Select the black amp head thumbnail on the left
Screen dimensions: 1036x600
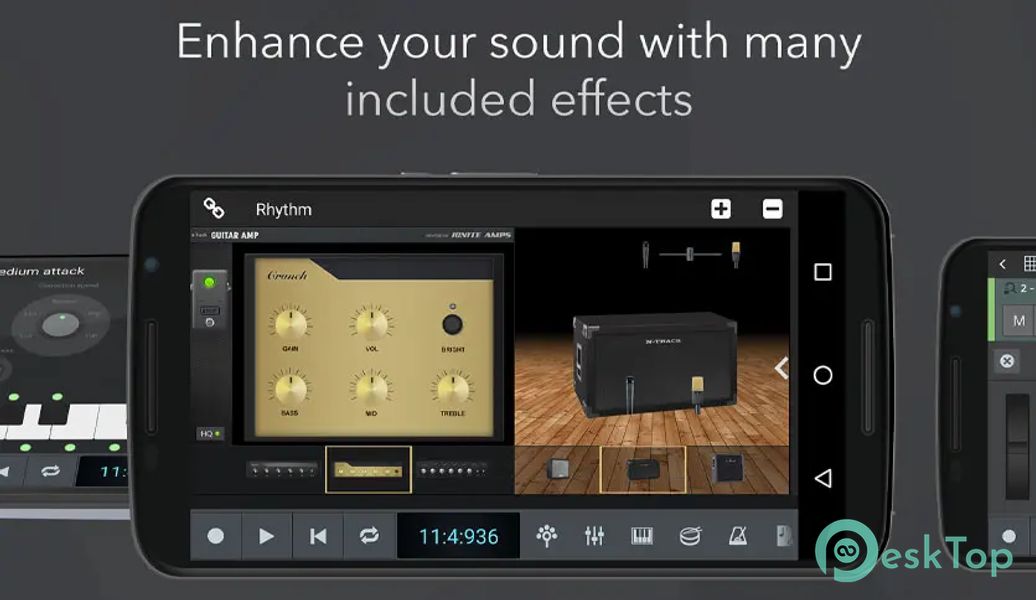[x=282, y=470]
